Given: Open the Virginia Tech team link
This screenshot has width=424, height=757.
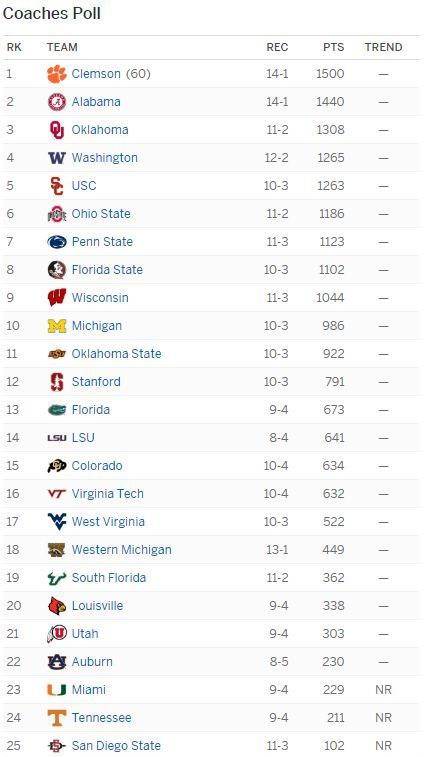Looking at the screenshot, I should pos(108,494).
